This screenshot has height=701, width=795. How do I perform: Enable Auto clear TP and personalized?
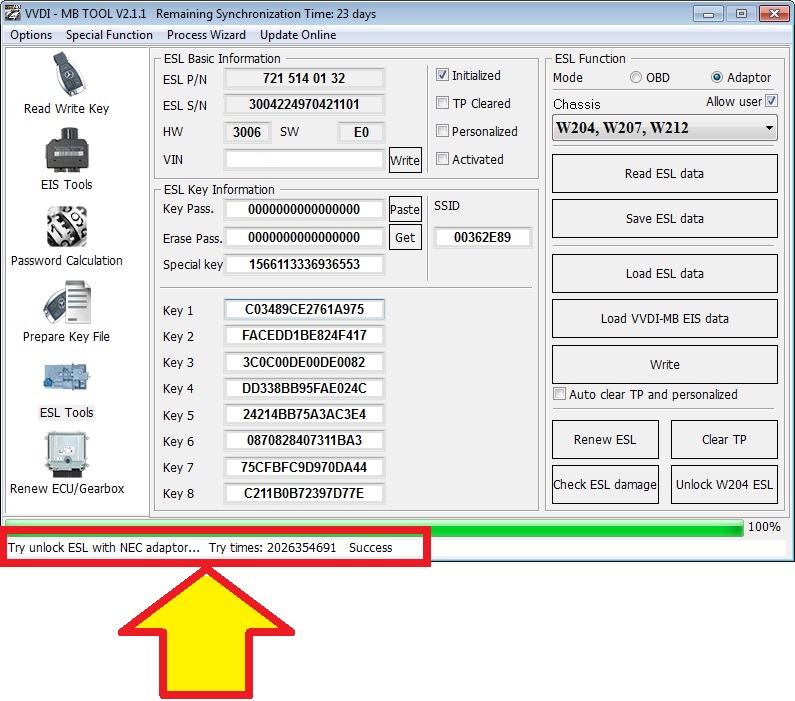[559, 394]
